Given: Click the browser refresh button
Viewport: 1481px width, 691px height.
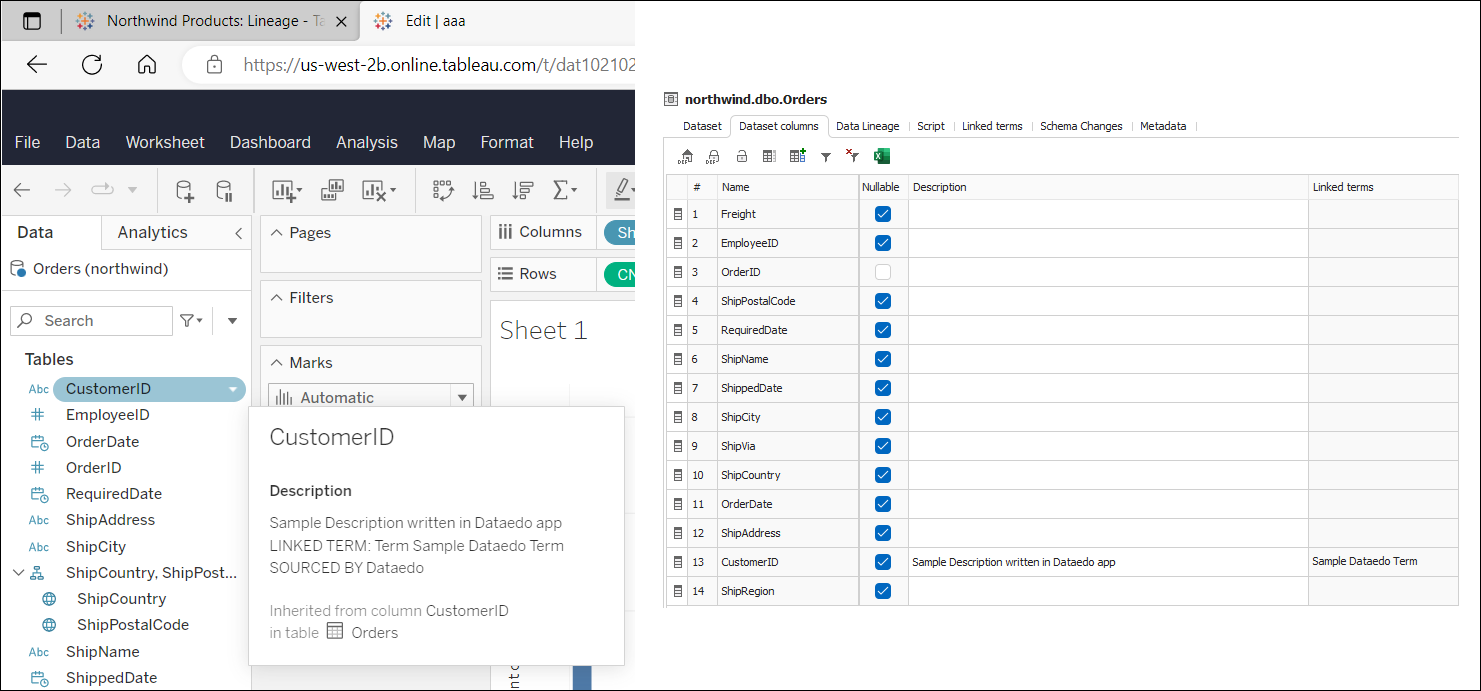Looking at the screenshot, I should coord(92,65).
